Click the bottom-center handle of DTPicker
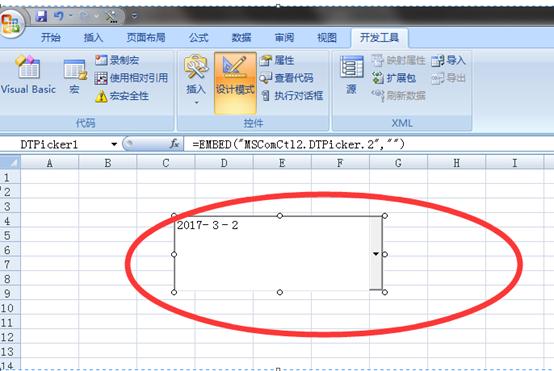This screenshot has height=371, width=554. click(279, 292)
